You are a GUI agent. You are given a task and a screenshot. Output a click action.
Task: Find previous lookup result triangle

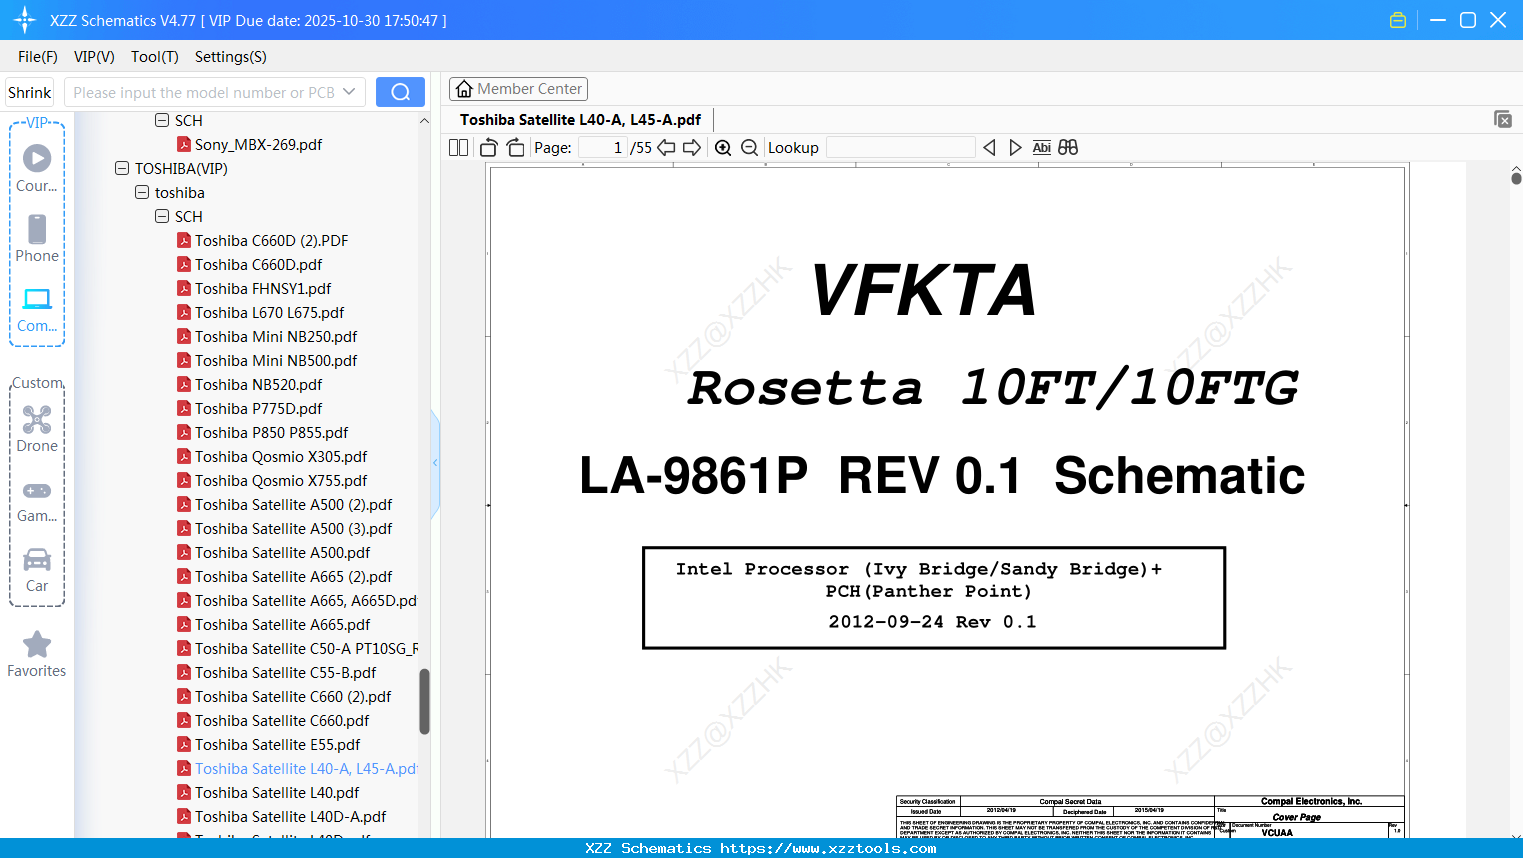pos(989,148)
